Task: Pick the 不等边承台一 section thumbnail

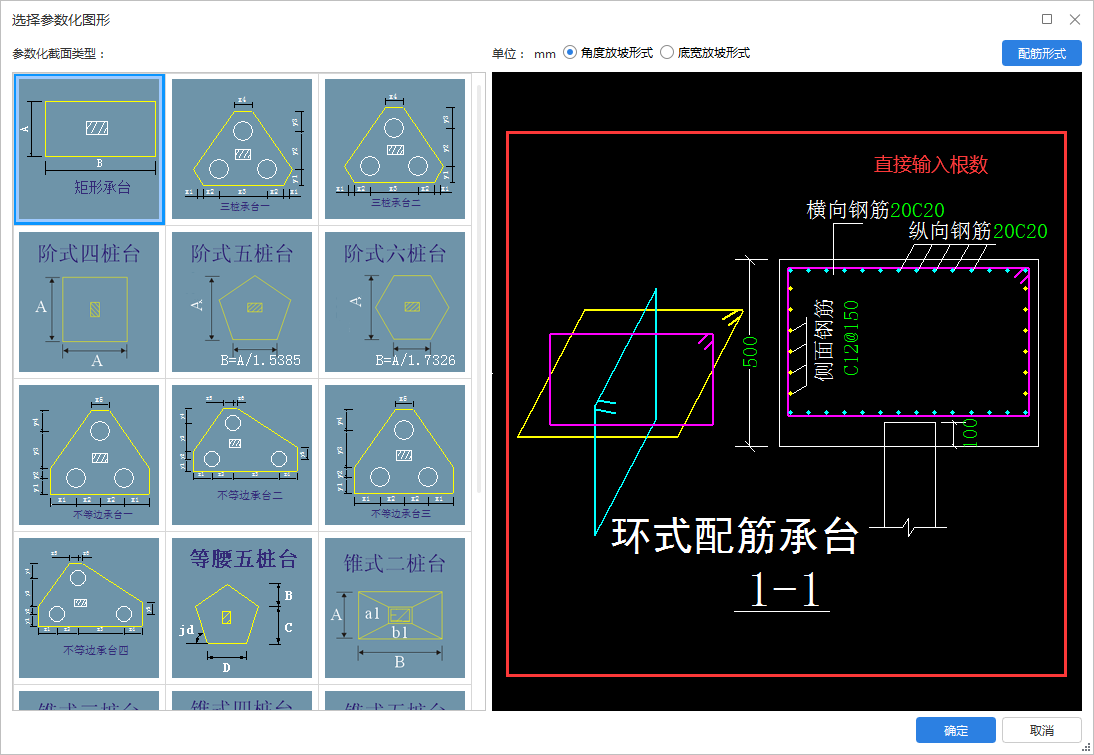Action: (x=89, y=455)
